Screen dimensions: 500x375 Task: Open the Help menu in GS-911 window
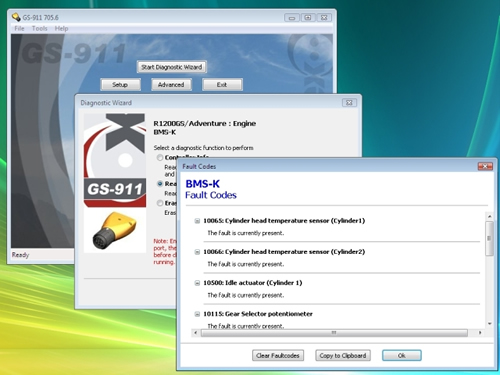[x=61, y=28]
